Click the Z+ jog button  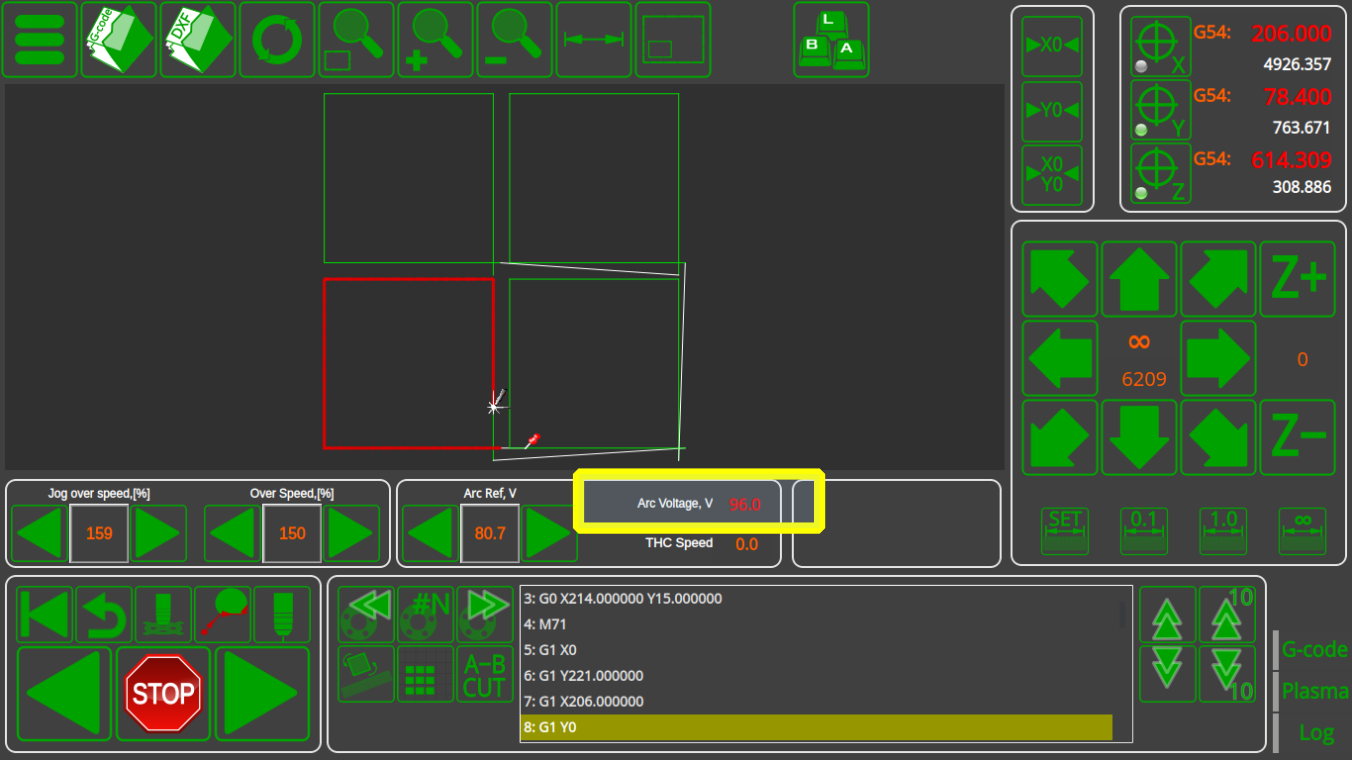pyautogui.click(x=1297, y=280)
